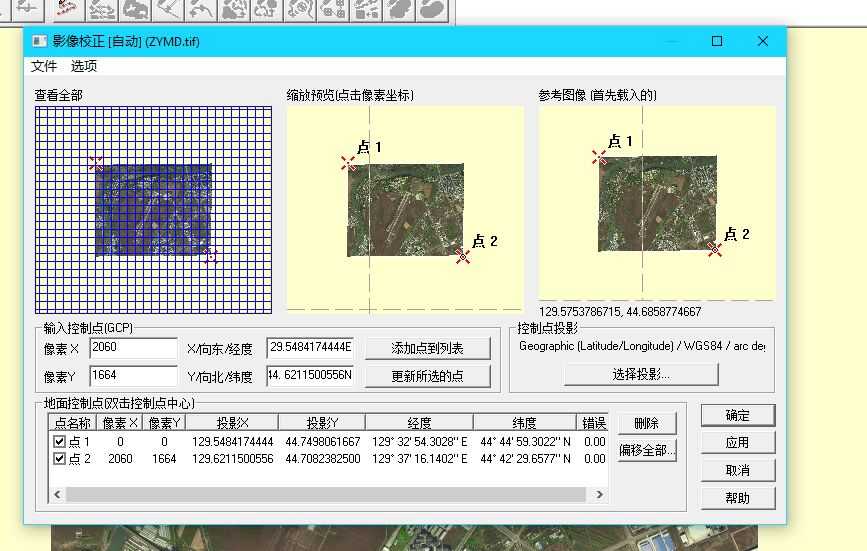The height and width of the screenshot is (551, 867).
Task: Click the satellite image in 参考图像 pane
Action: point(657,203)
